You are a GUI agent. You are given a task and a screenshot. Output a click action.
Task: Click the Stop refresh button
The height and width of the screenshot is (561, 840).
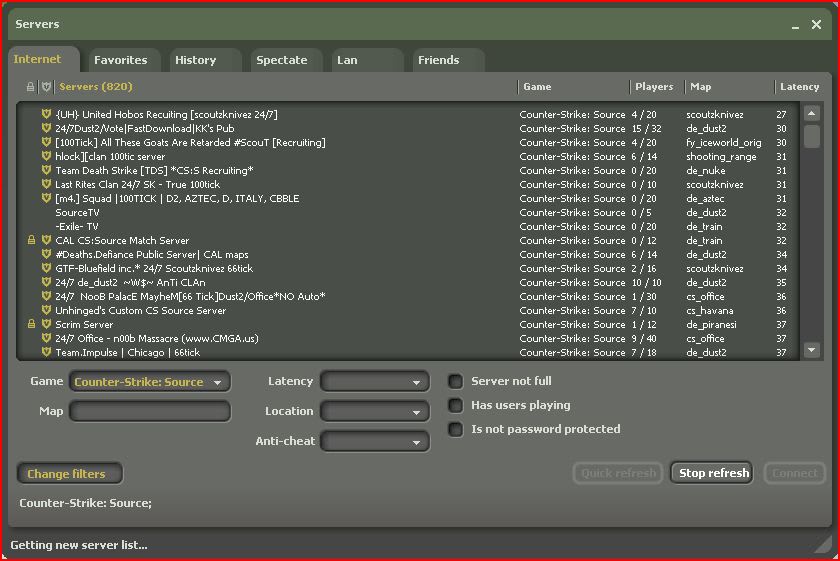point(712,474)
